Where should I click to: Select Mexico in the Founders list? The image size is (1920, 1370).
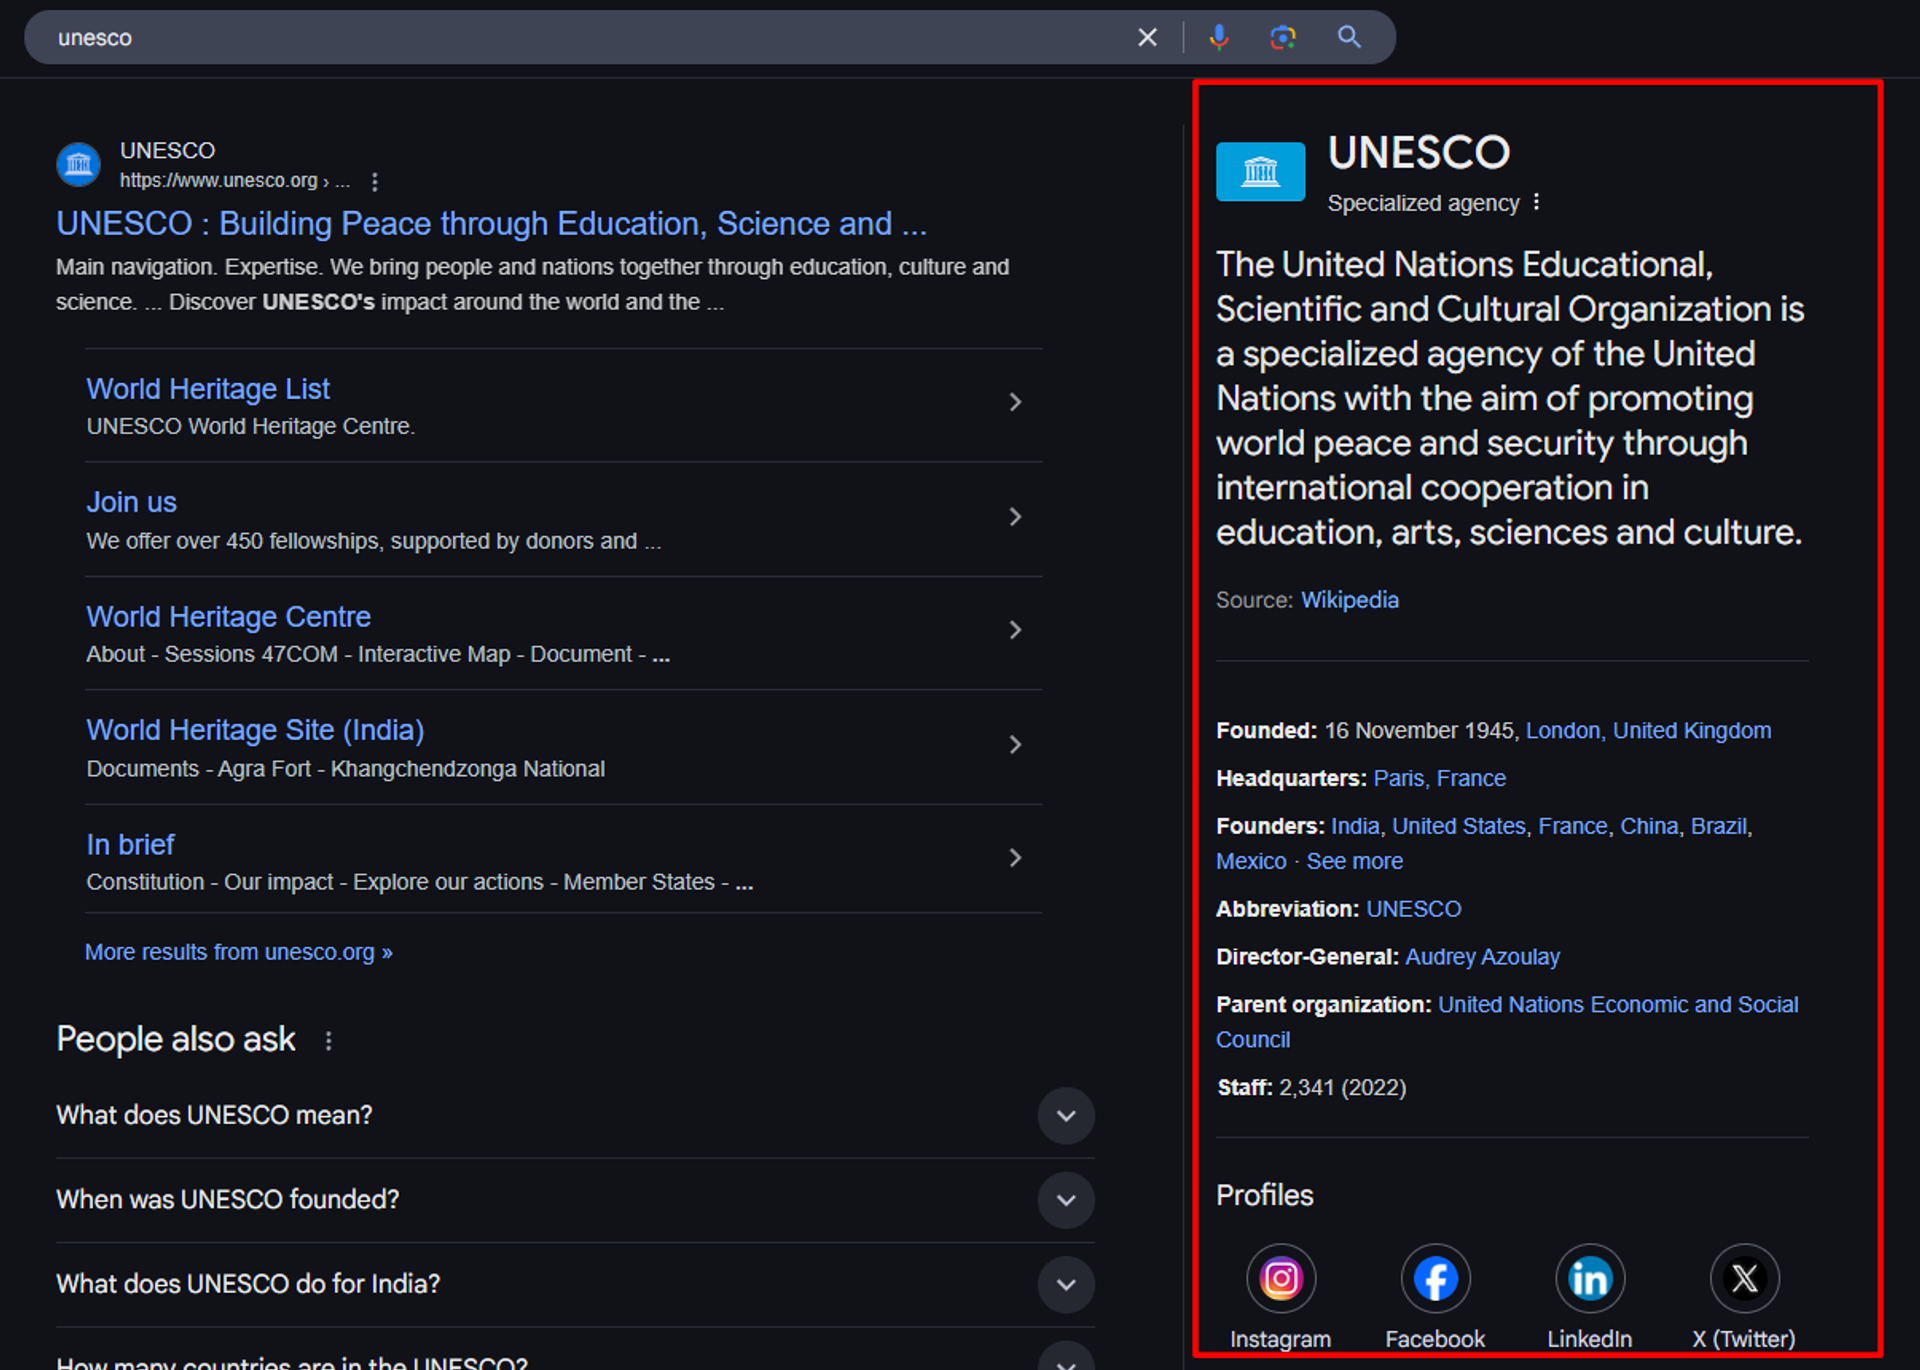[x=1251, y=862]
